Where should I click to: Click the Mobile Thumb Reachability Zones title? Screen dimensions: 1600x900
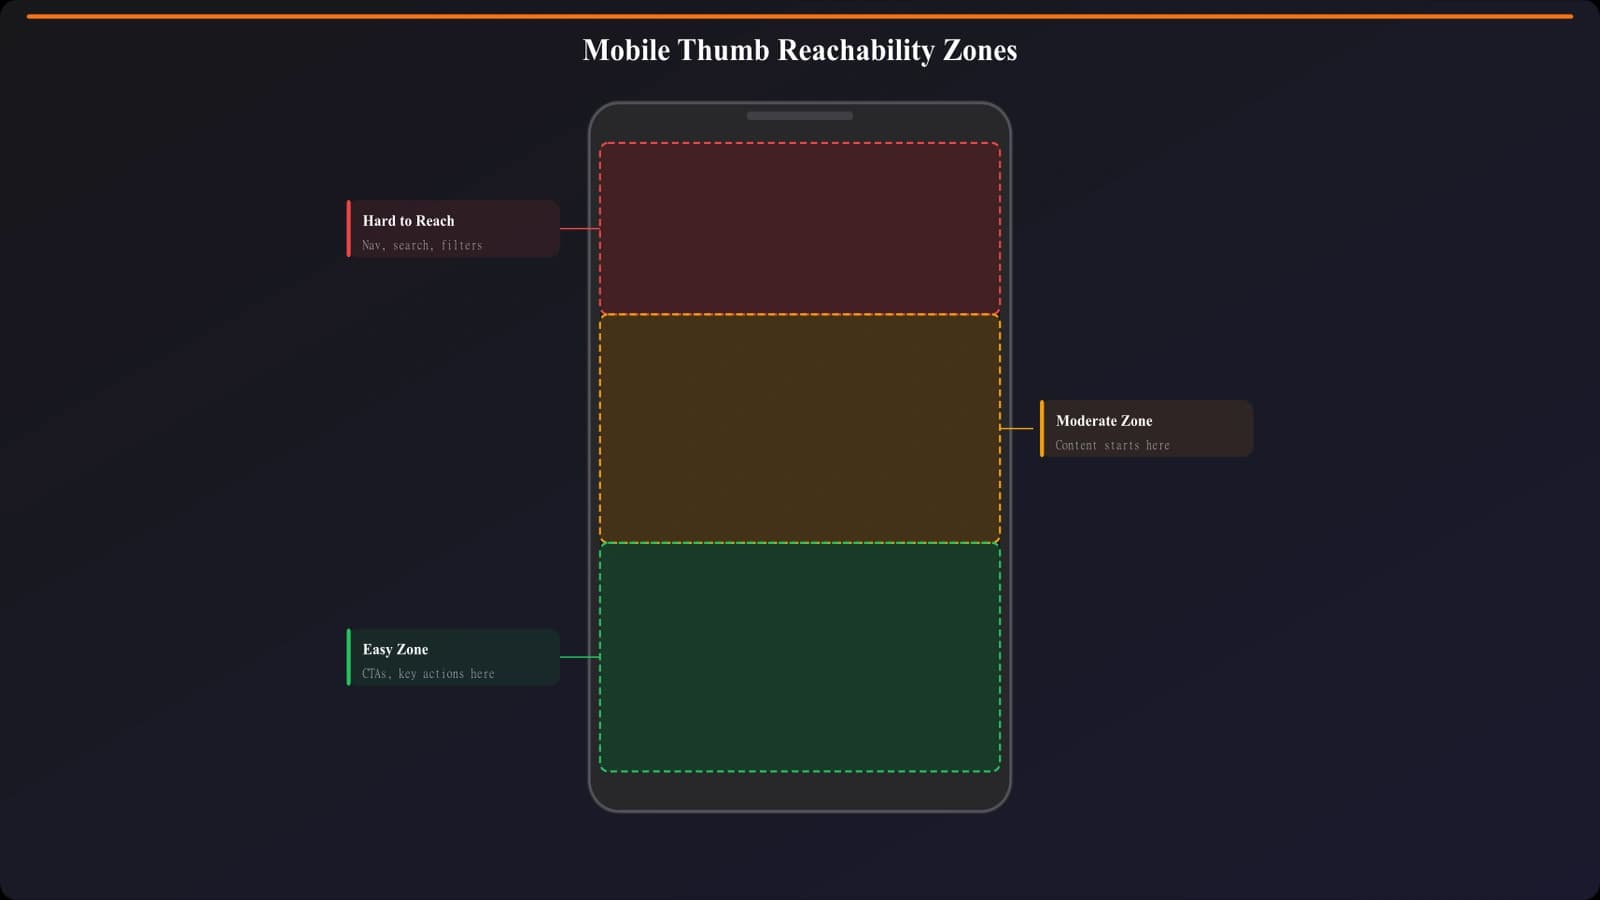[x=799, y=49]
